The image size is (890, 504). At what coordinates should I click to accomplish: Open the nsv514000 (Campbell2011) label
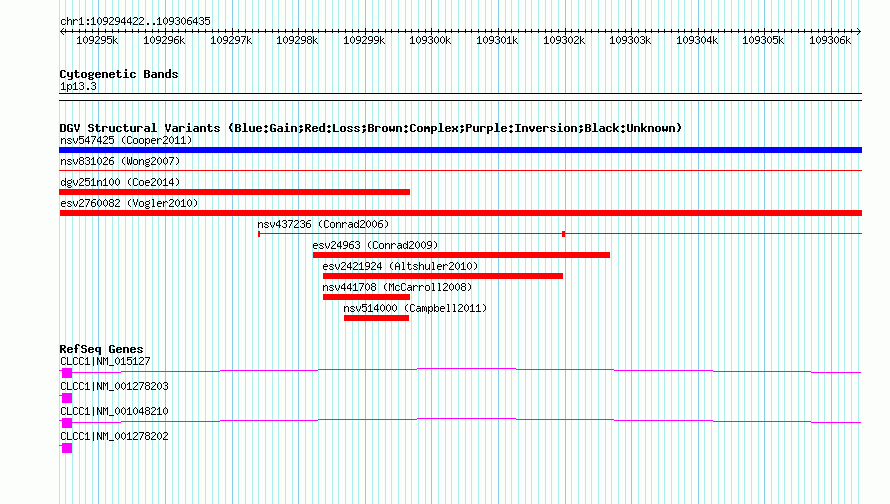415,308
